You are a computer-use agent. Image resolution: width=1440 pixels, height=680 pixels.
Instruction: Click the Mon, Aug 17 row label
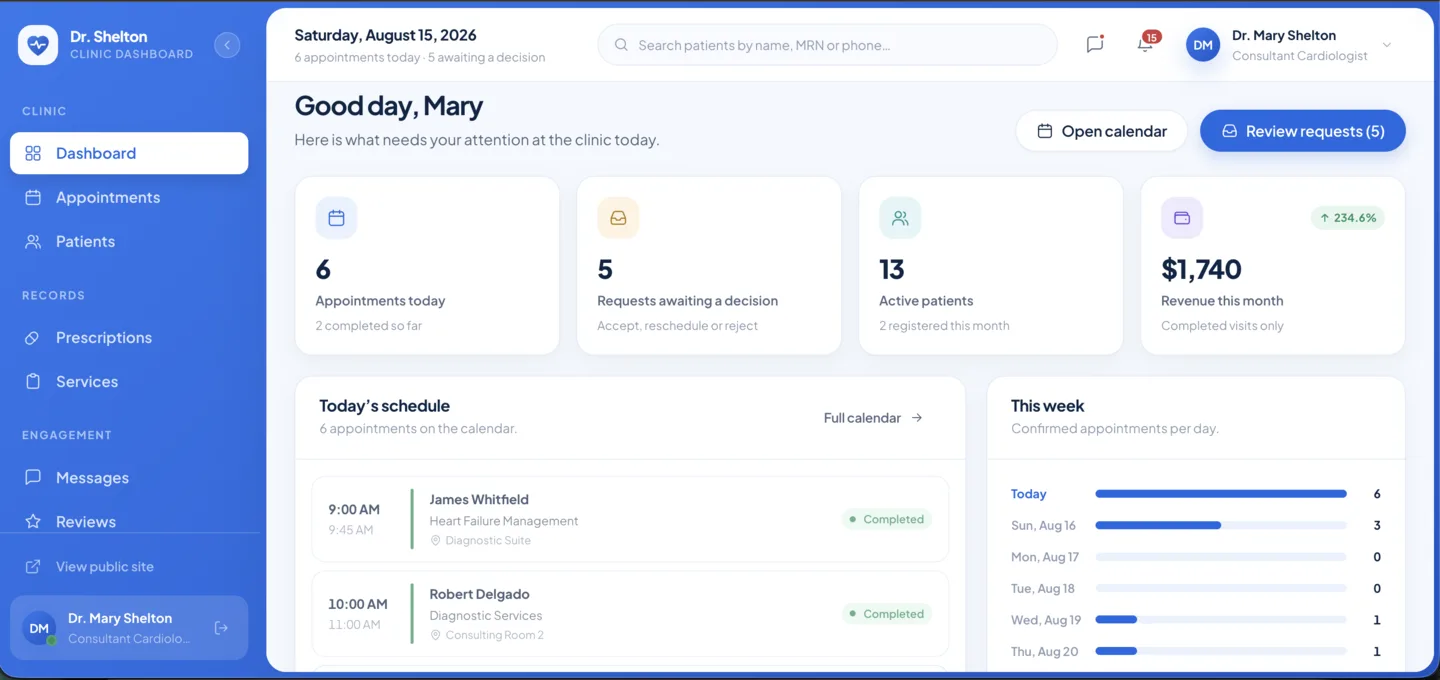point(1045,557)
